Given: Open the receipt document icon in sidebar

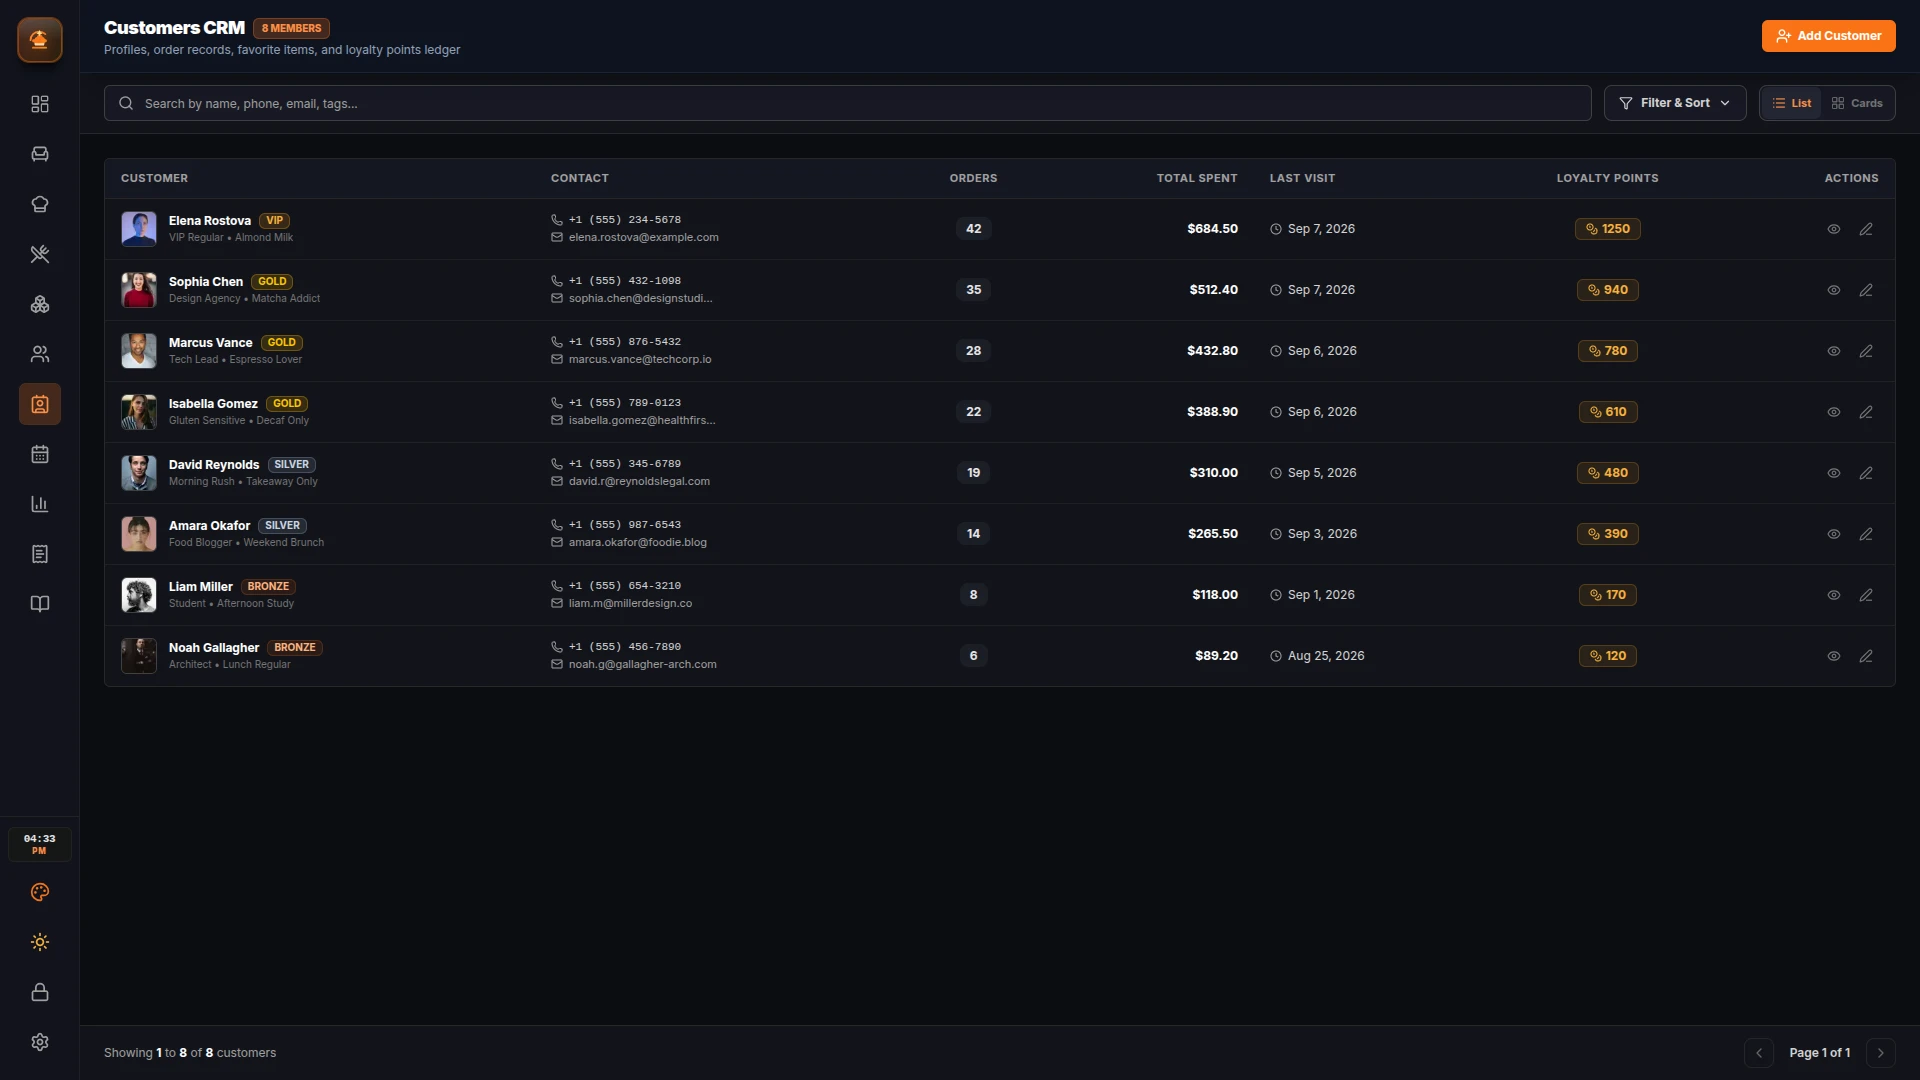Looking at the screenshot, I should [x=40, y=554].
